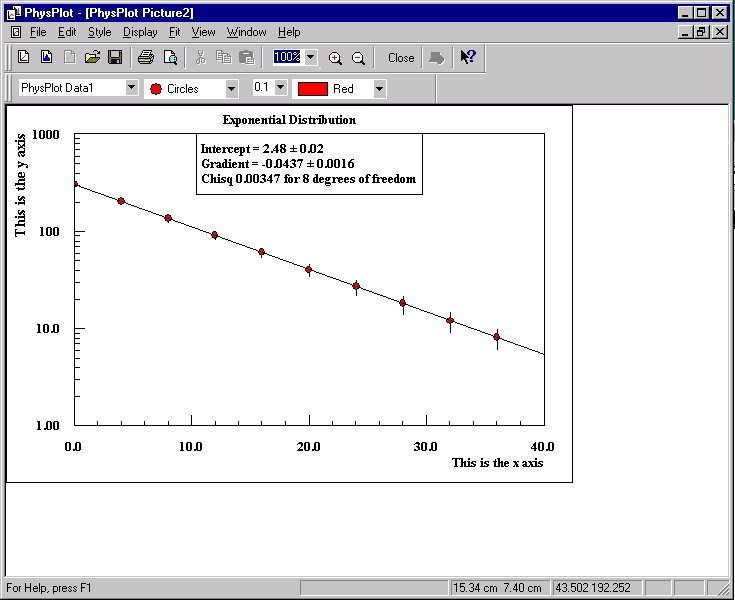The image size is (735, 600).
Task: Click the save floppy disk icon
Action: point(115,57)
